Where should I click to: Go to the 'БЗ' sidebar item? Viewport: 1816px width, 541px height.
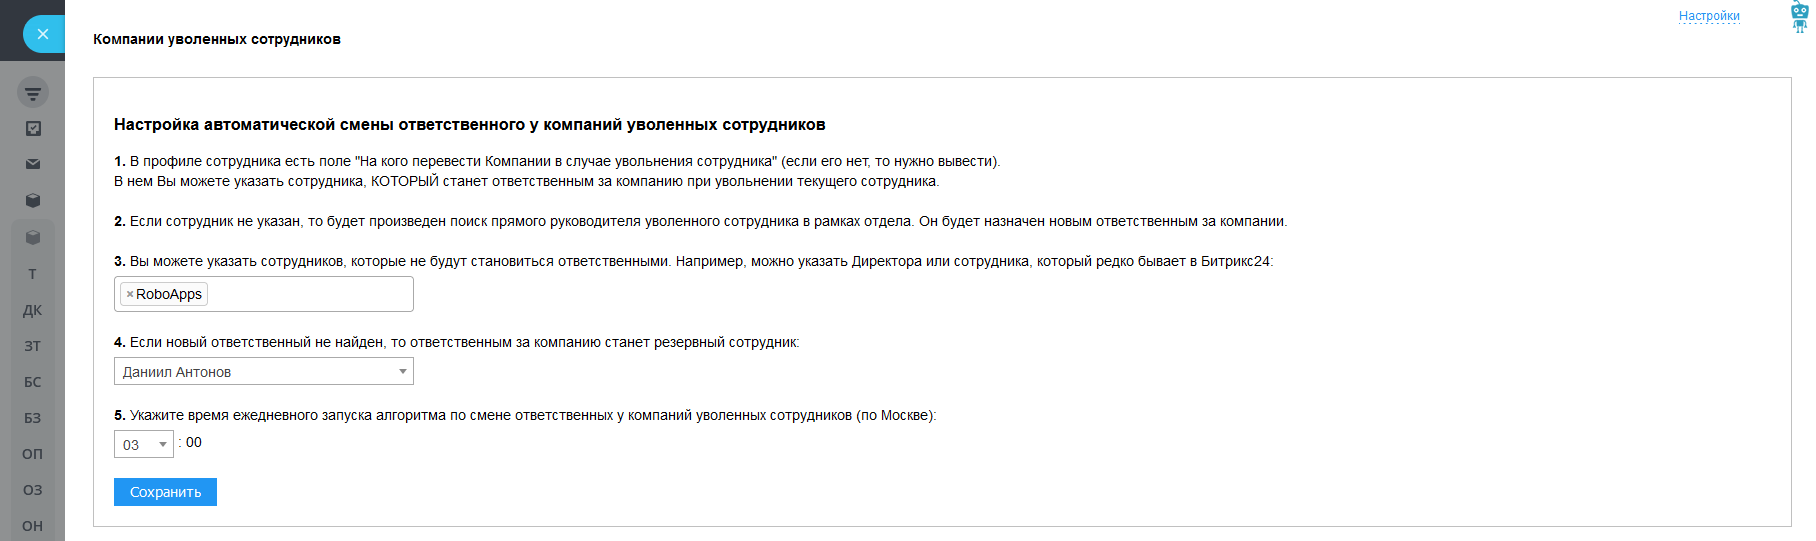click(33, 418)
